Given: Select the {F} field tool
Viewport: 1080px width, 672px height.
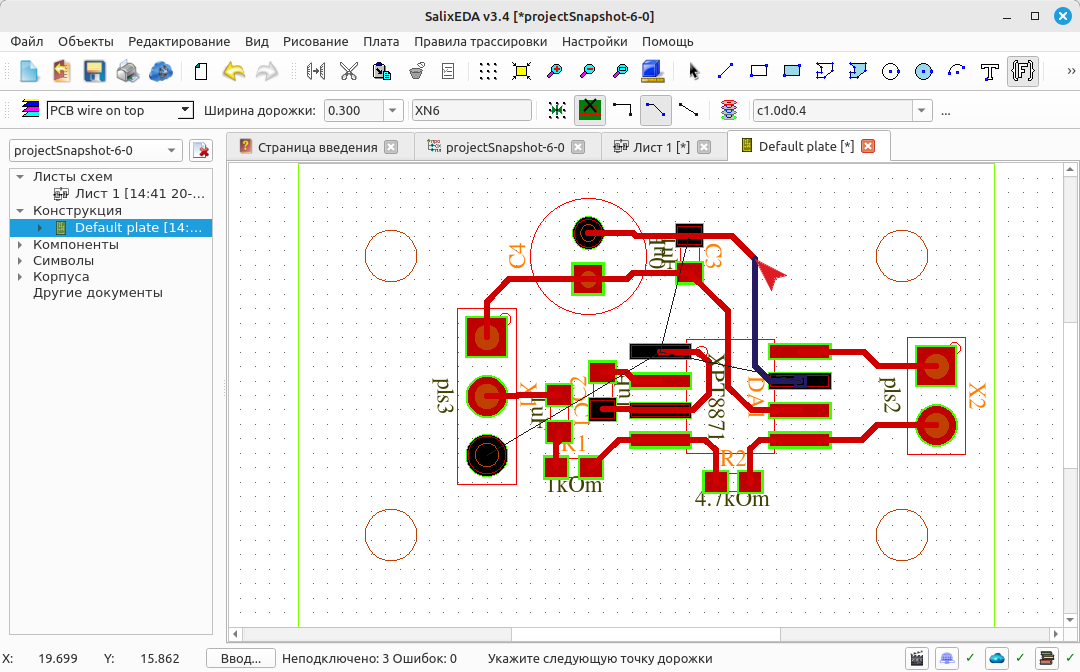Looking at the screenshot, I should coord(1023,71).
